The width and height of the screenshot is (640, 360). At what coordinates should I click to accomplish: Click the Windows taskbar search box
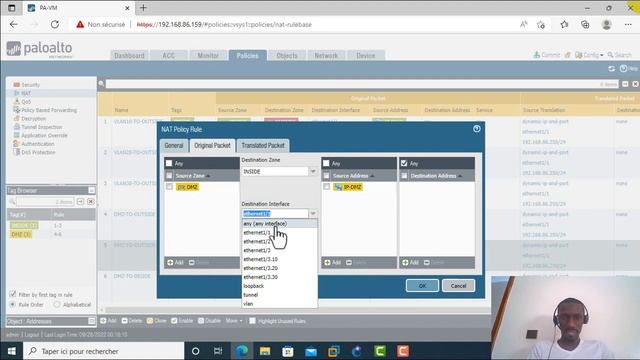[x=104, y=351]
